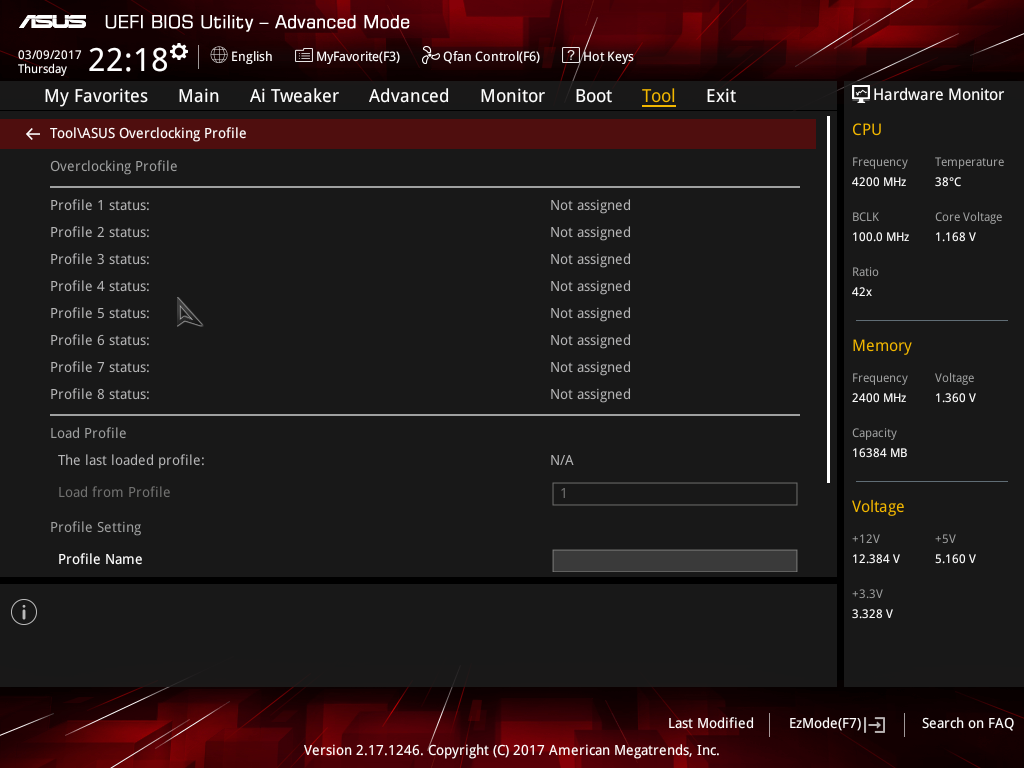The width and height of the screenshot is (1024, 768).
Task: Click the BCLK 100.0 MHz value
Action: (x=880, y=237)
